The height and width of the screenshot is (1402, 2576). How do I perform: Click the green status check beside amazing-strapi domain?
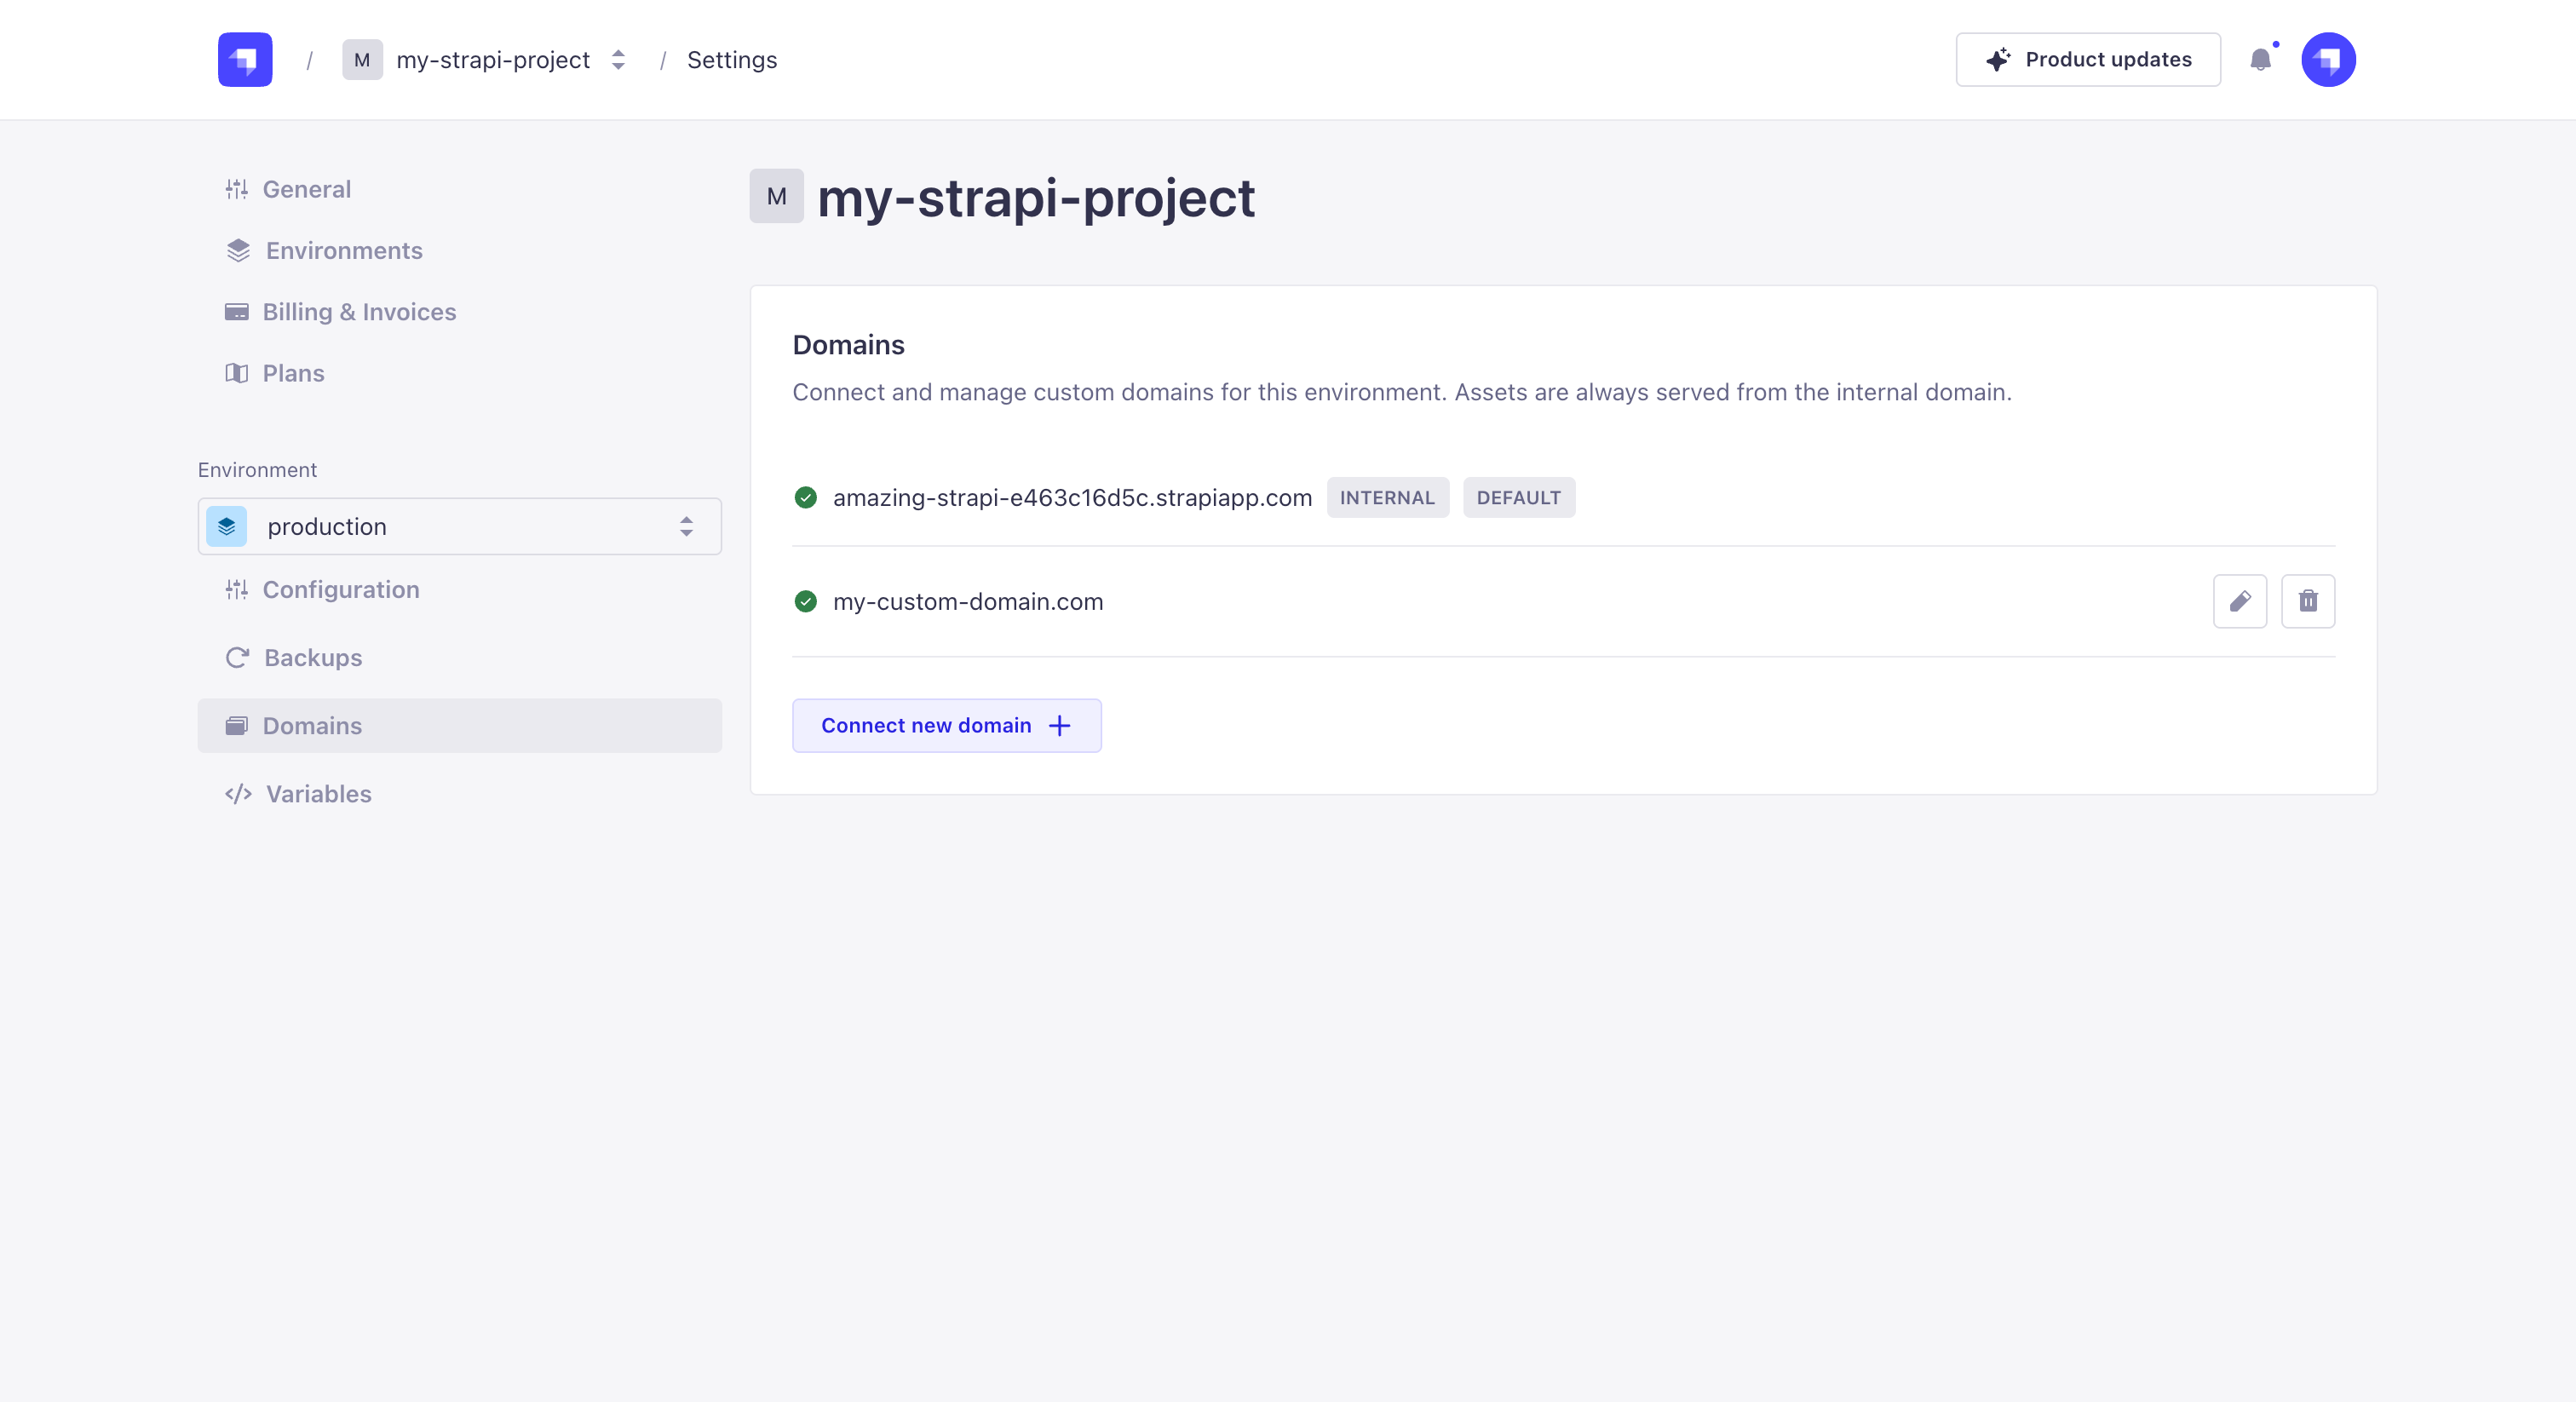(805, 497)
